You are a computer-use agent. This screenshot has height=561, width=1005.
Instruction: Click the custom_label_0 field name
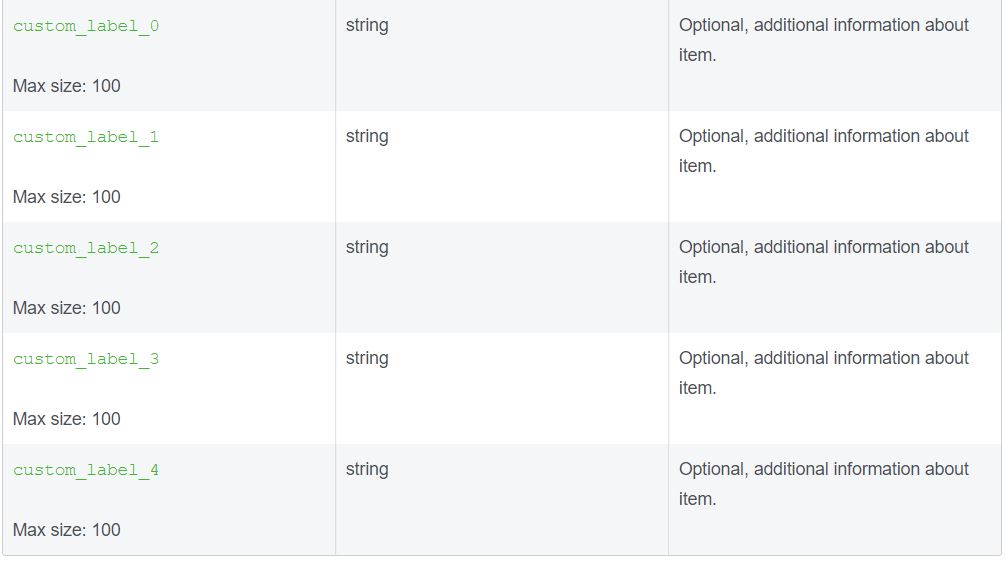click(x=86, y=27)
